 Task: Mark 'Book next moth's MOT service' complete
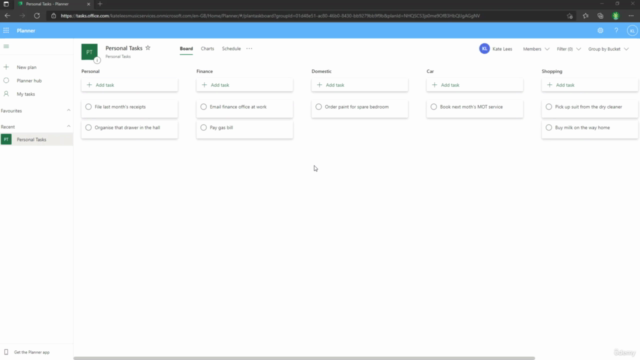434,107
